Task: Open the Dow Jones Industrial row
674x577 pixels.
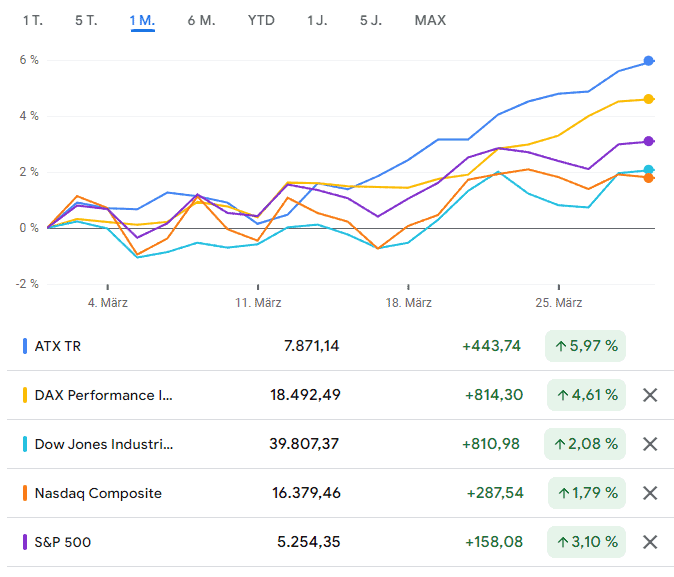Action: tap(340, 444)
